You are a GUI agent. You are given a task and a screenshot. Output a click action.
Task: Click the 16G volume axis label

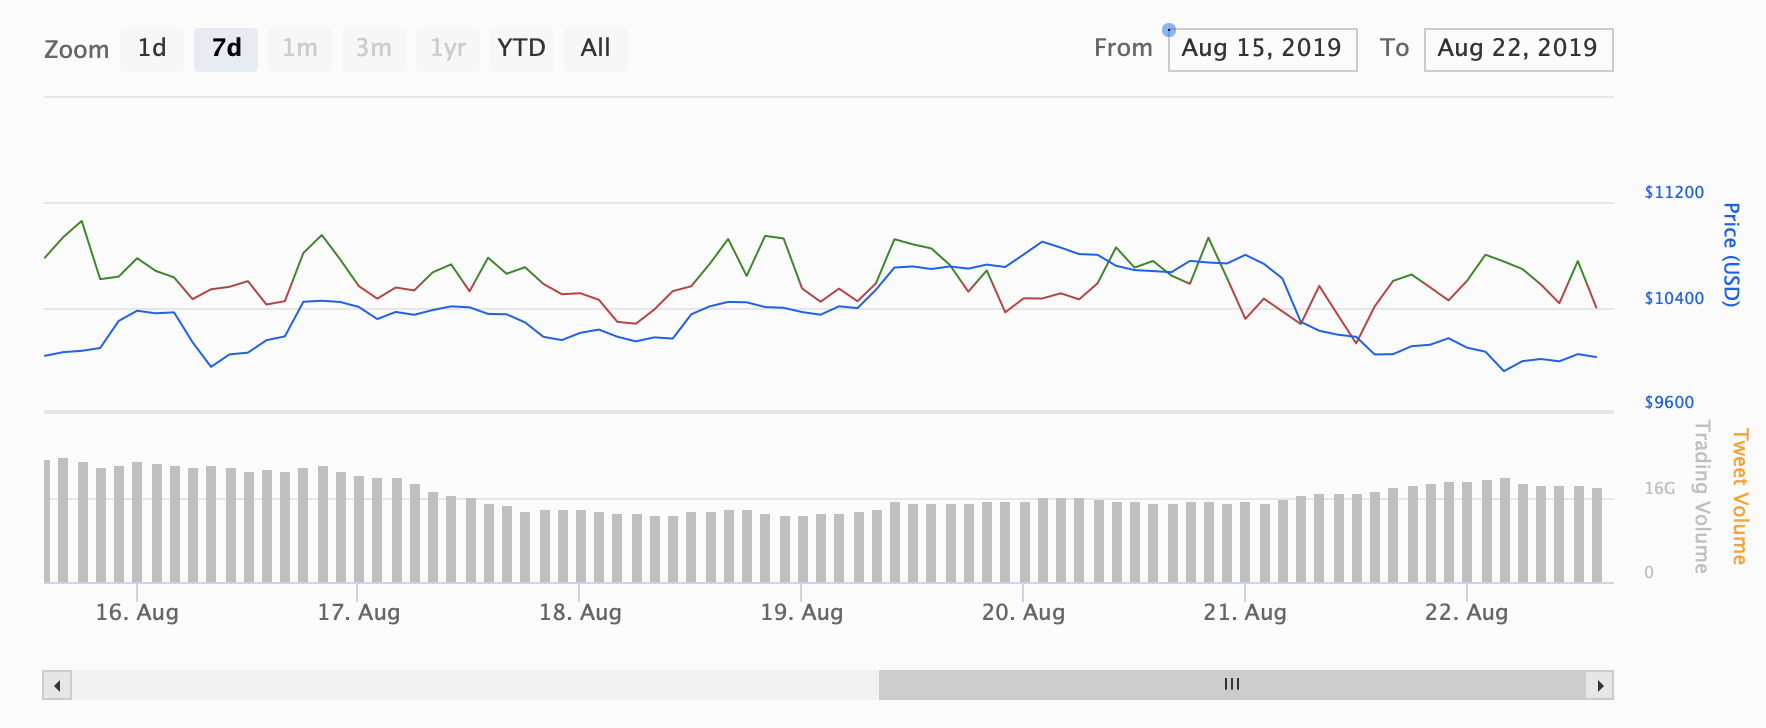pyautogui.click(x=1660, y=488)
